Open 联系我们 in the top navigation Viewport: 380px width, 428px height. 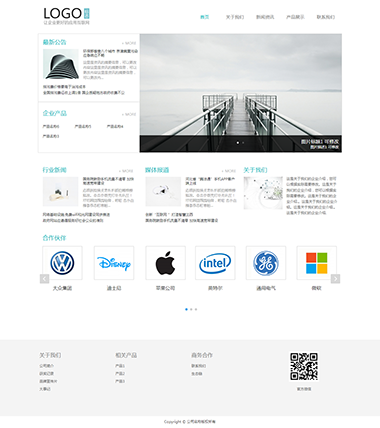325,17
